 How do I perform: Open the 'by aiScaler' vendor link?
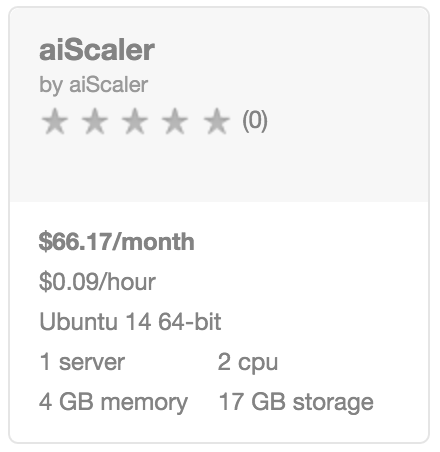[x=93, y=85]
